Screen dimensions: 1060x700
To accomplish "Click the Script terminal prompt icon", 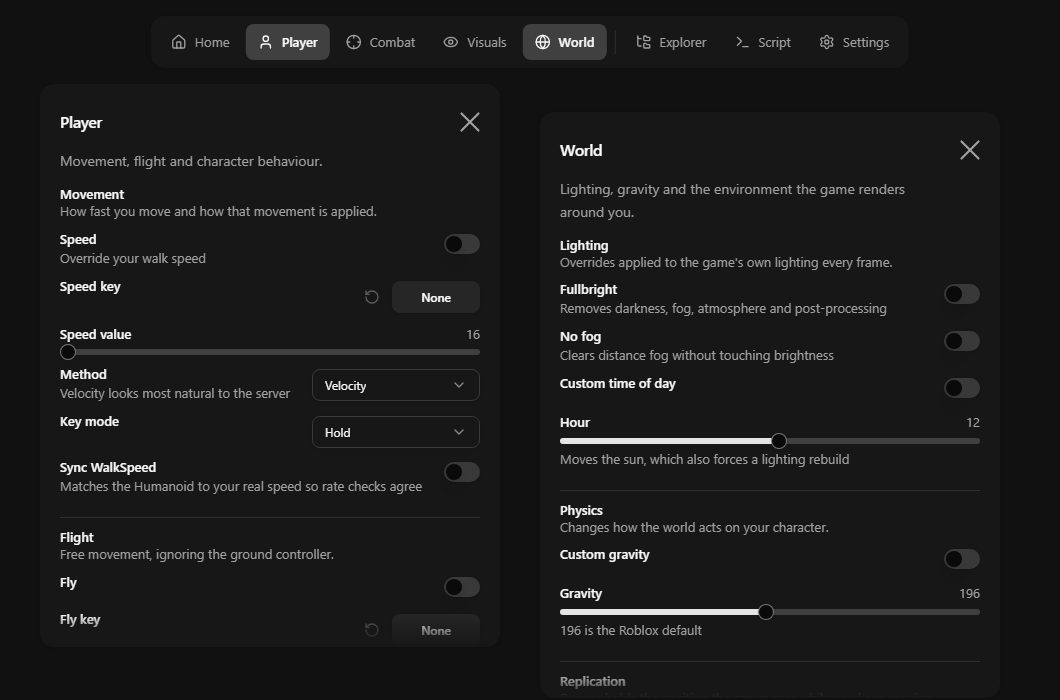I will (742, 42).
